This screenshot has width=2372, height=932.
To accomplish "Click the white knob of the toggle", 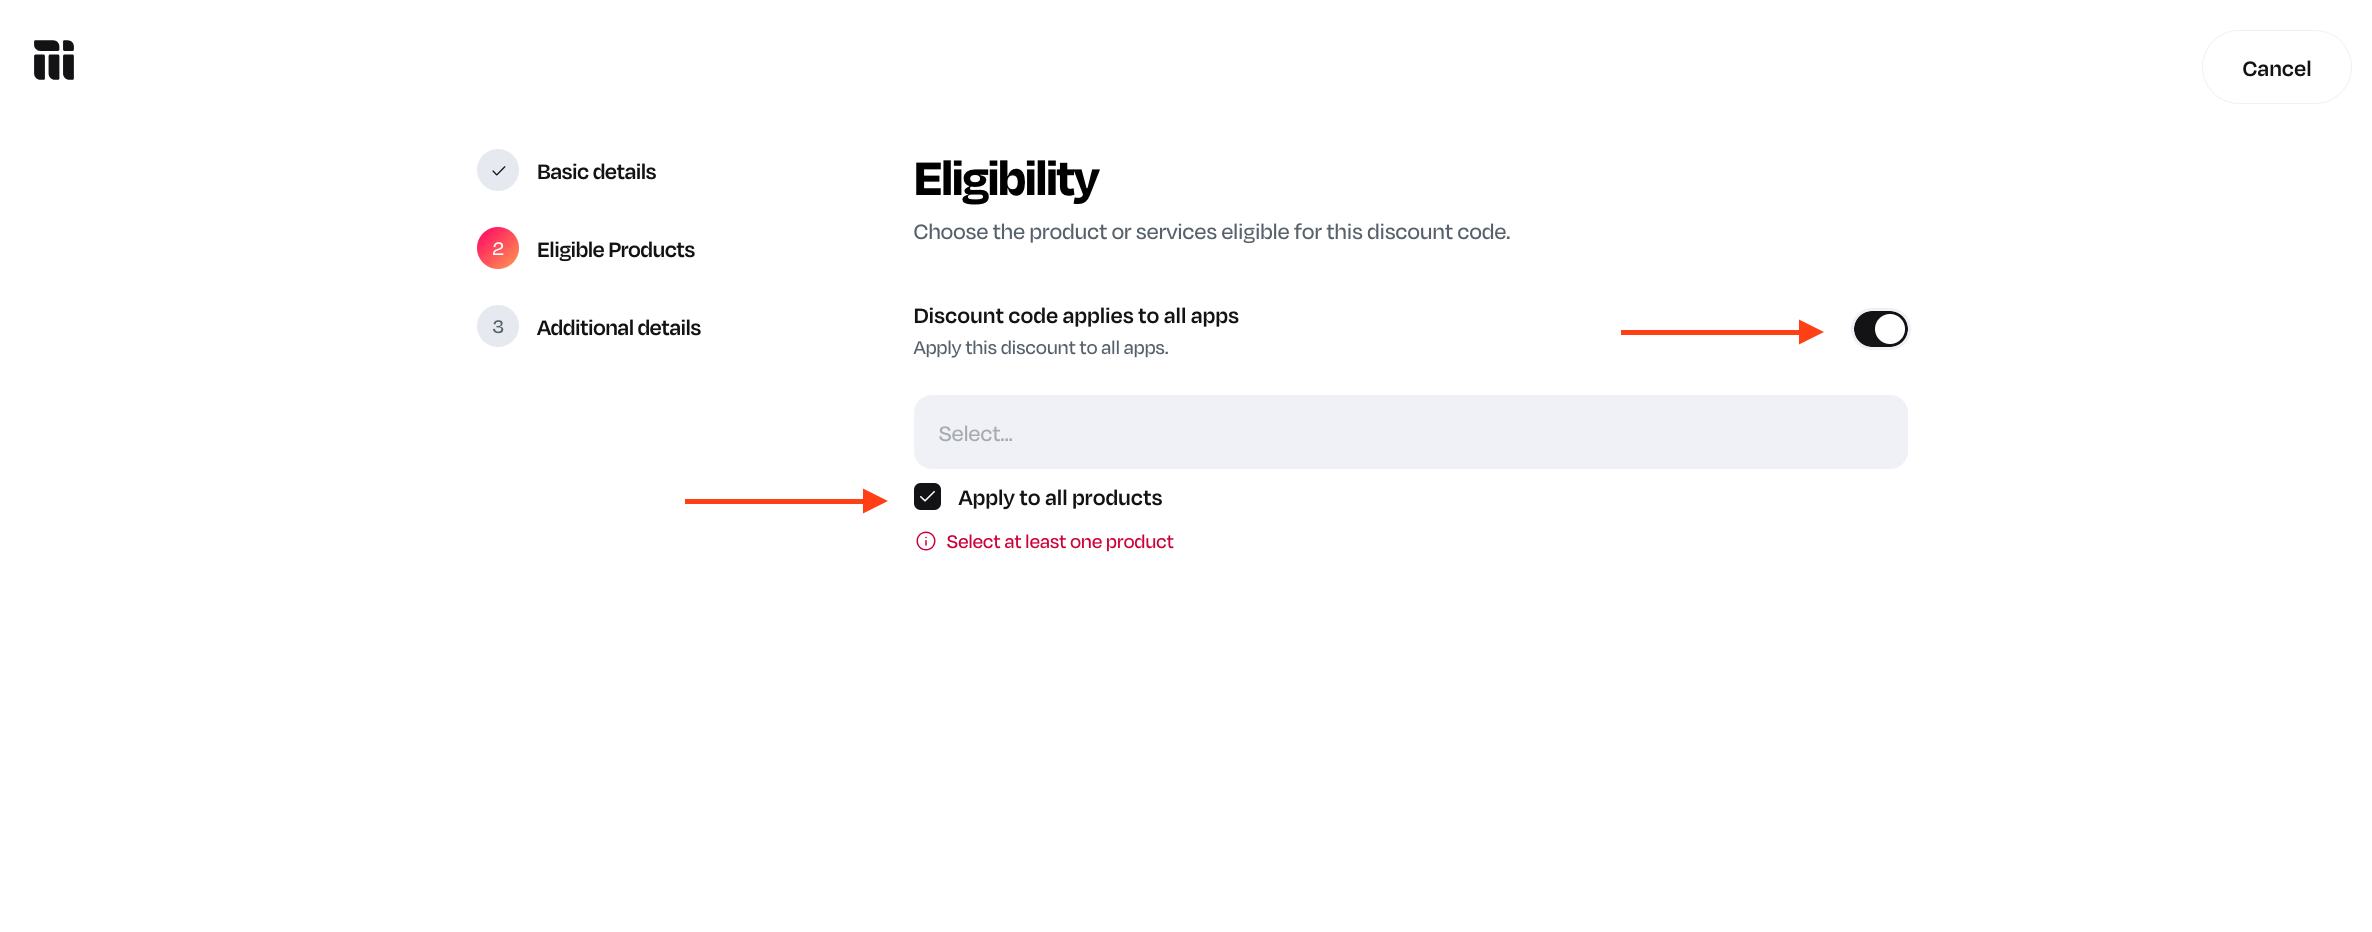I will (x=1890, y=329).
